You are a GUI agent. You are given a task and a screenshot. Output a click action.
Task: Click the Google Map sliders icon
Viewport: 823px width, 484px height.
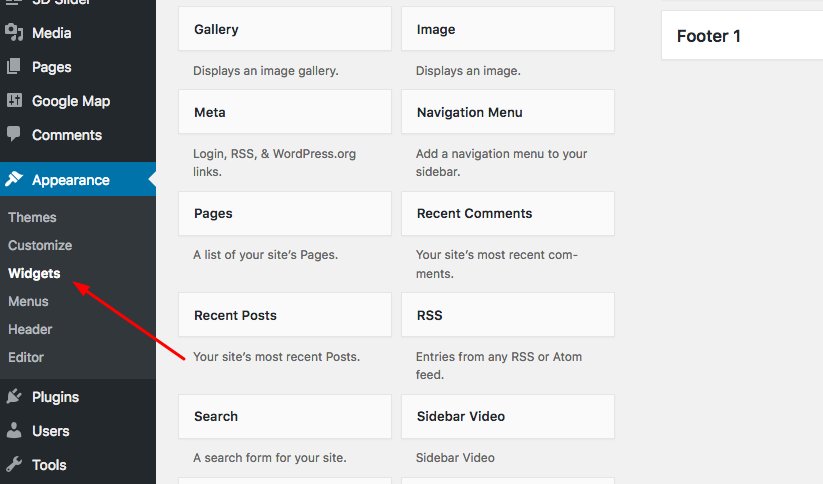point(14,100)
